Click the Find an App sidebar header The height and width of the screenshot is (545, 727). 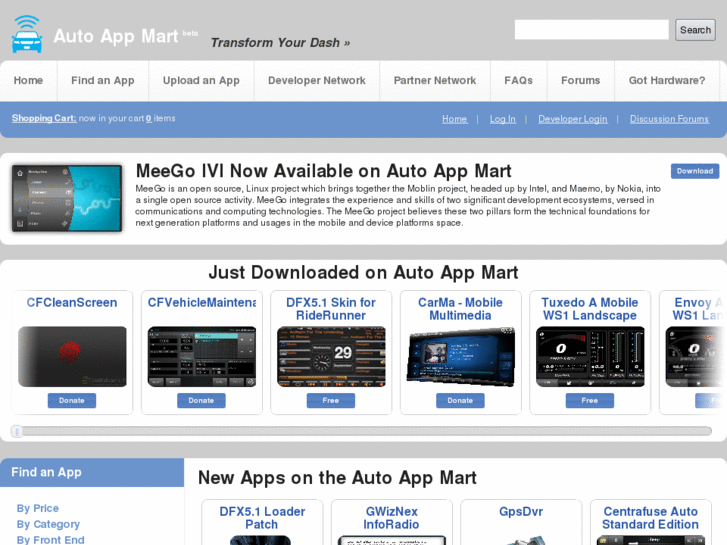pyautogui.click(x=92, y=473)
